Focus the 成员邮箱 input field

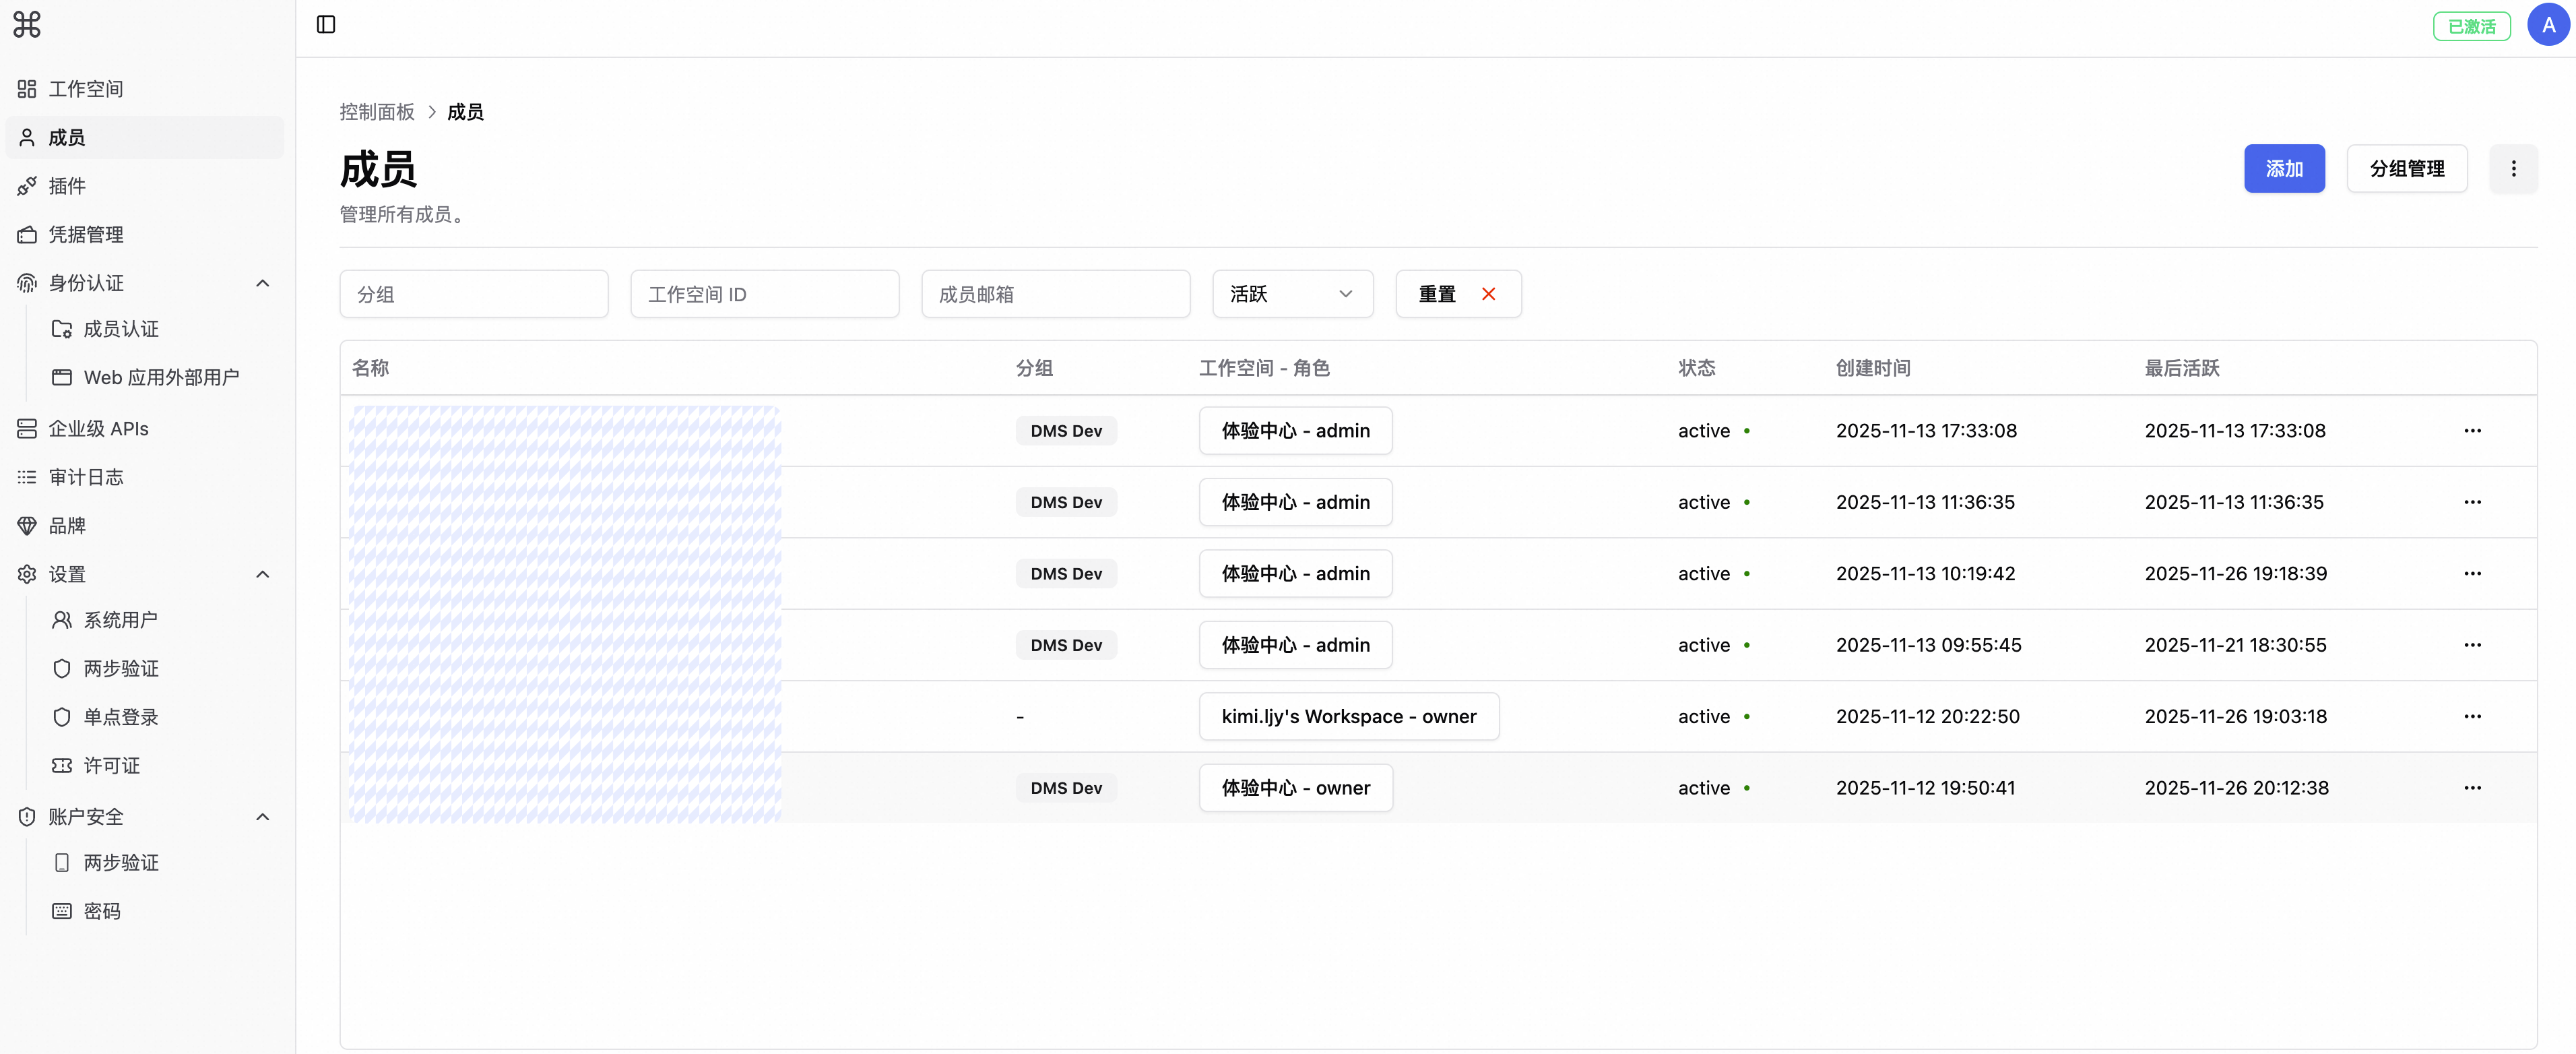(1055, 294)
